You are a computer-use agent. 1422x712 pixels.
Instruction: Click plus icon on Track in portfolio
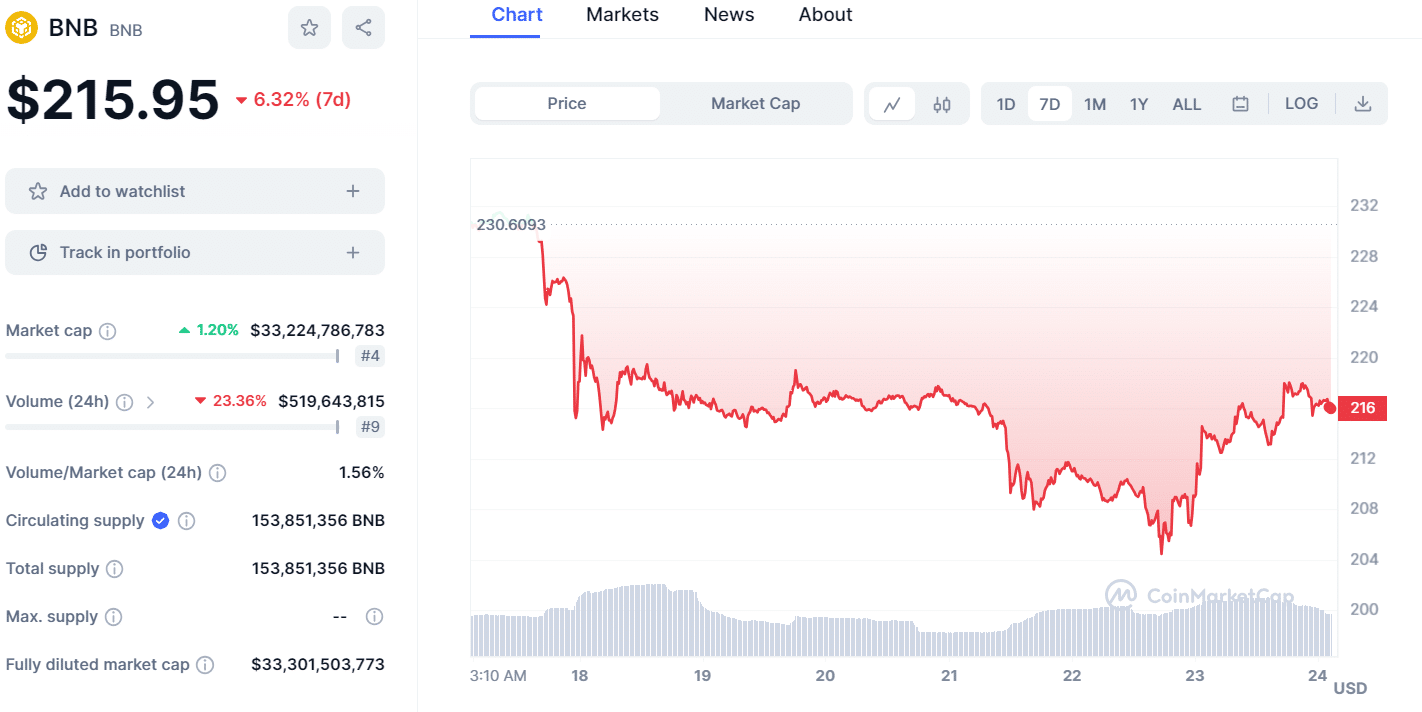[353, 253]
